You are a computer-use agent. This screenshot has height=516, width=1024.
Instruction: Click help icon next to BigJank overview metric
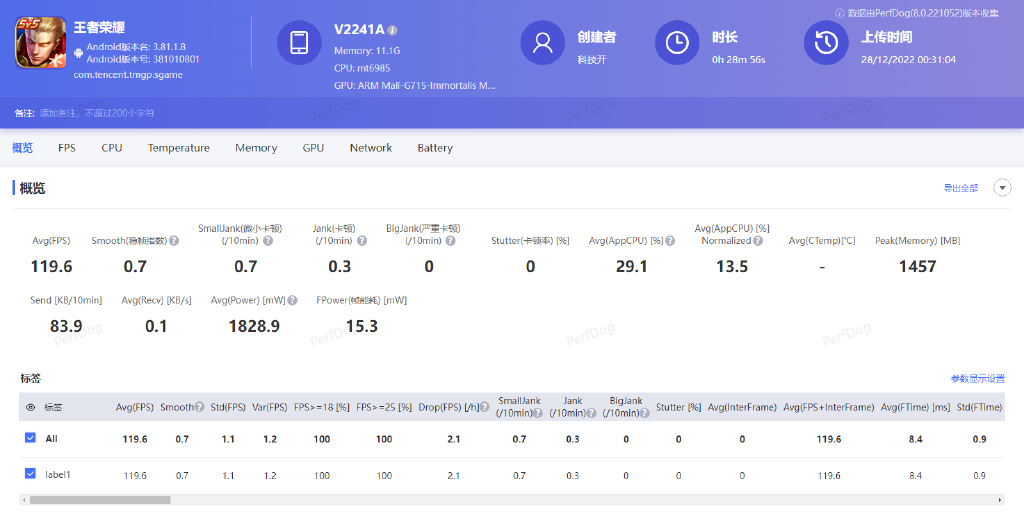pos(451,240)
